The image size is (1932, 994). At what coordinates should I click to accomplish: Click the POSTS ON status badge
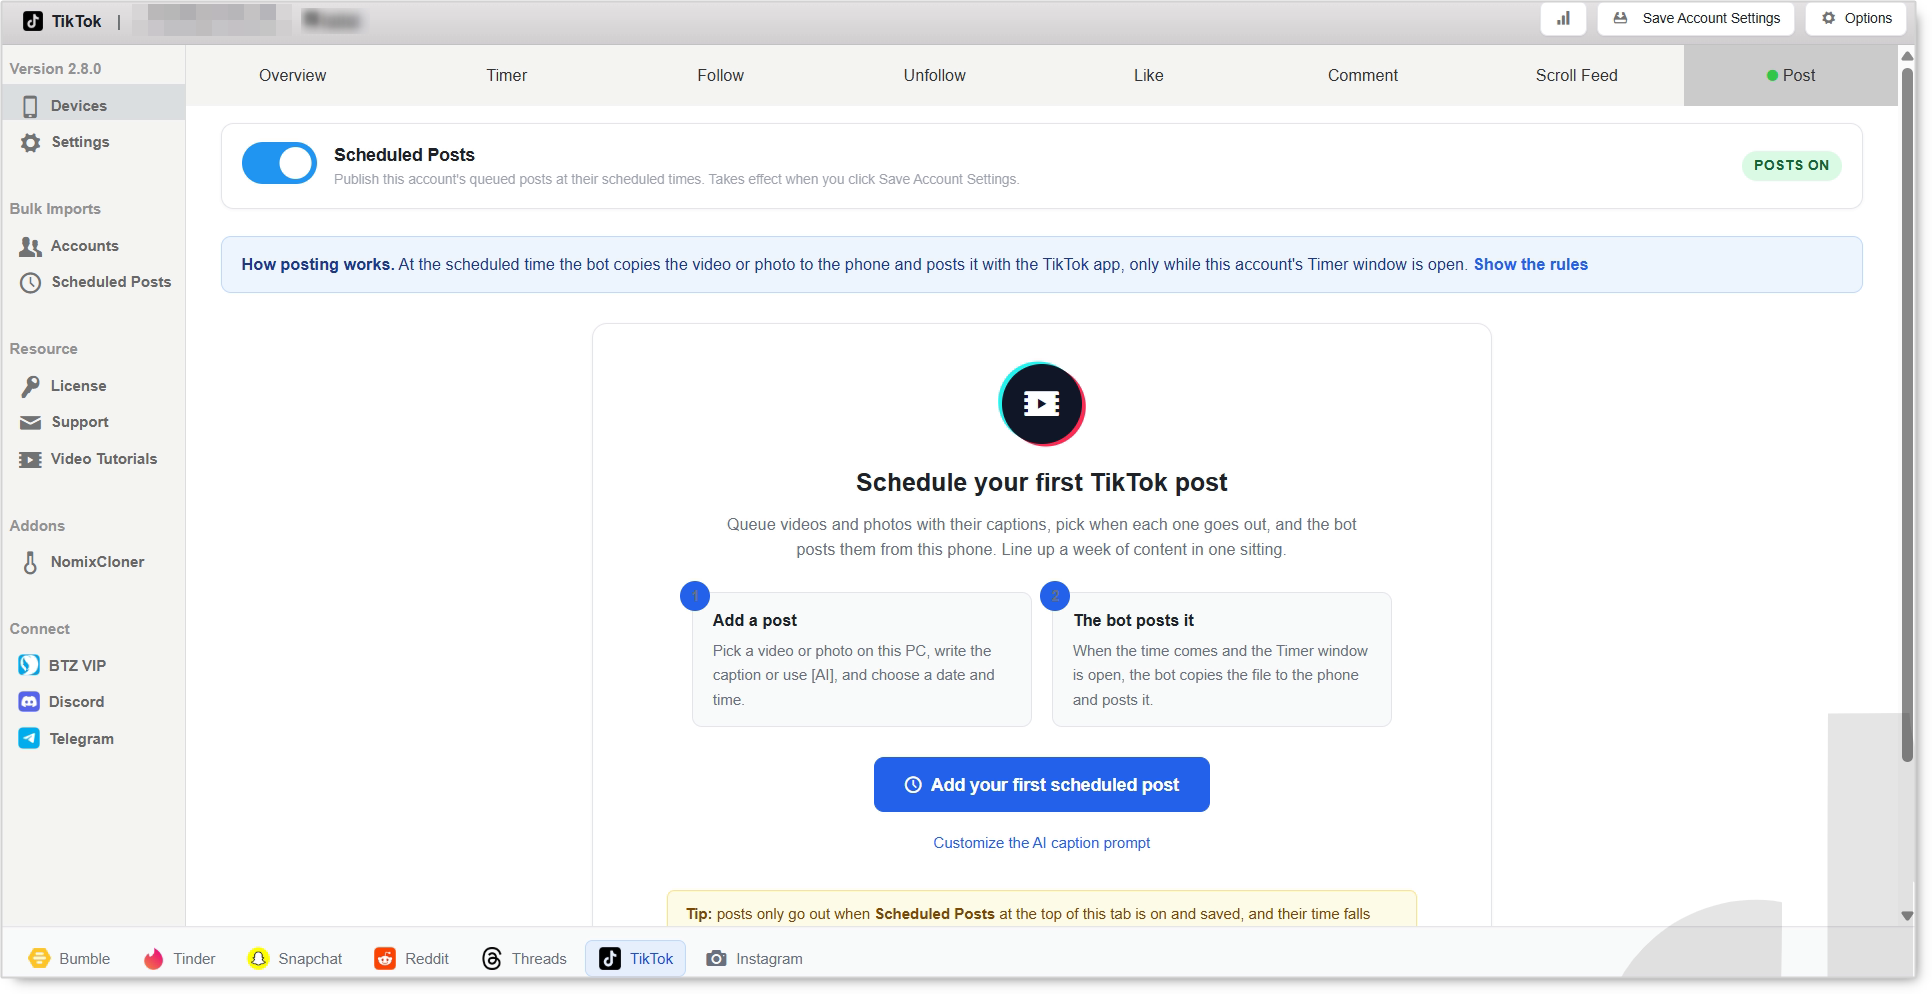[x=1791, y=165]
